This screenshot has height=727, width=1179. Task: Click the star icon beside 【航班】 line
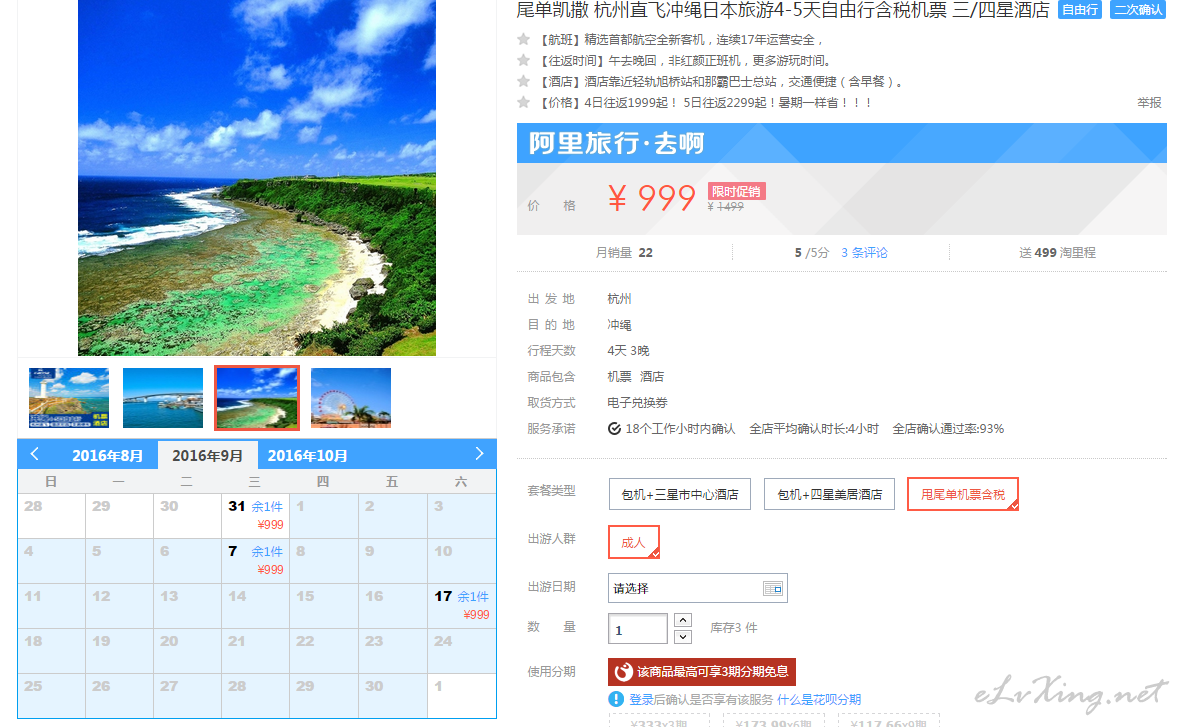point(524,39)
